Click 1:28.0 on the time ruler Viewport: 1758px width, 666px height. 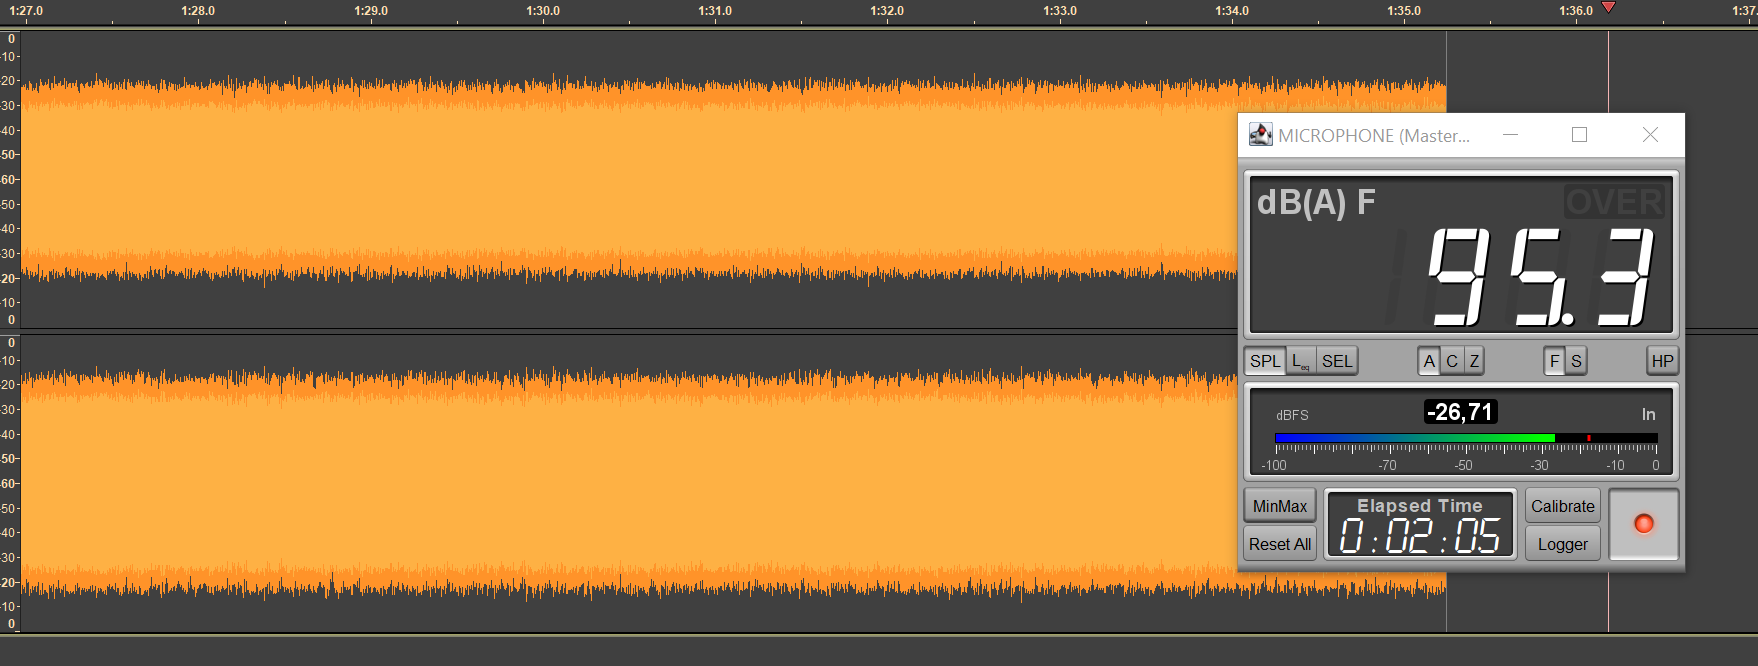click(198, 11)
